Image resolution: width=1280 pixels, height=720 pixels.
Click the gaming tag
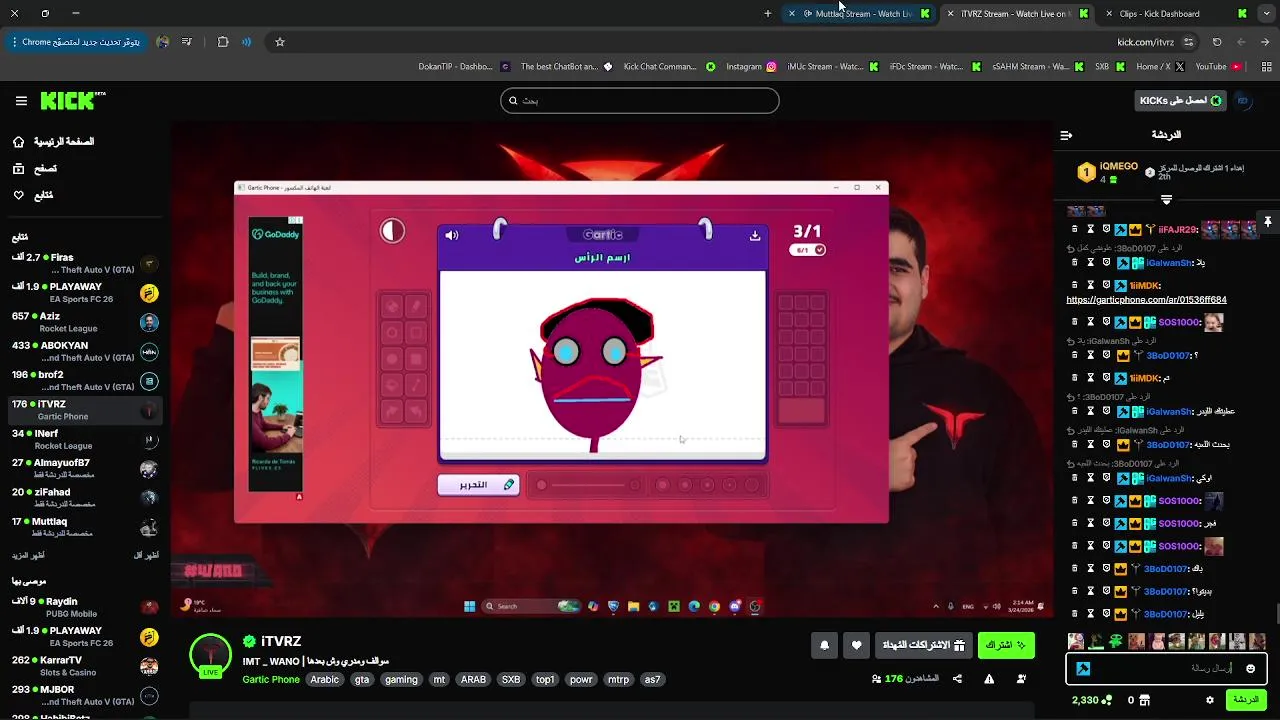[401, 679]
